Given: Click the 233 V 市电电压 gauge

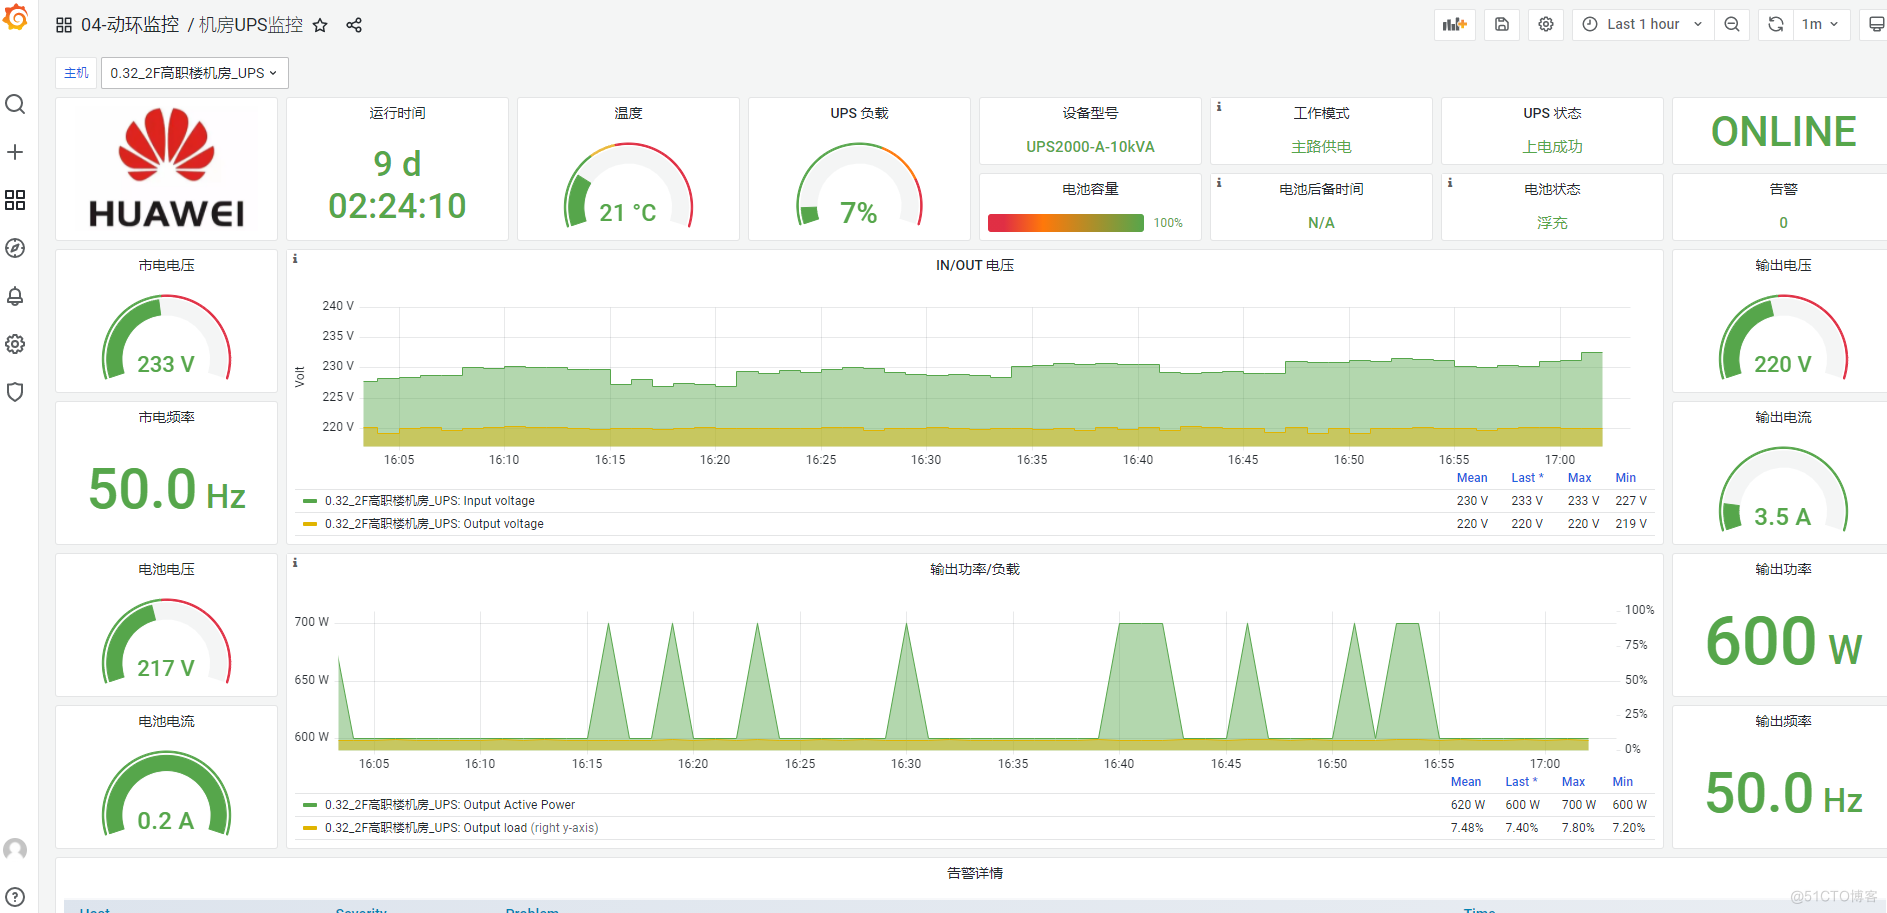Looking at the screenshot, I should [x=166, y=338].
